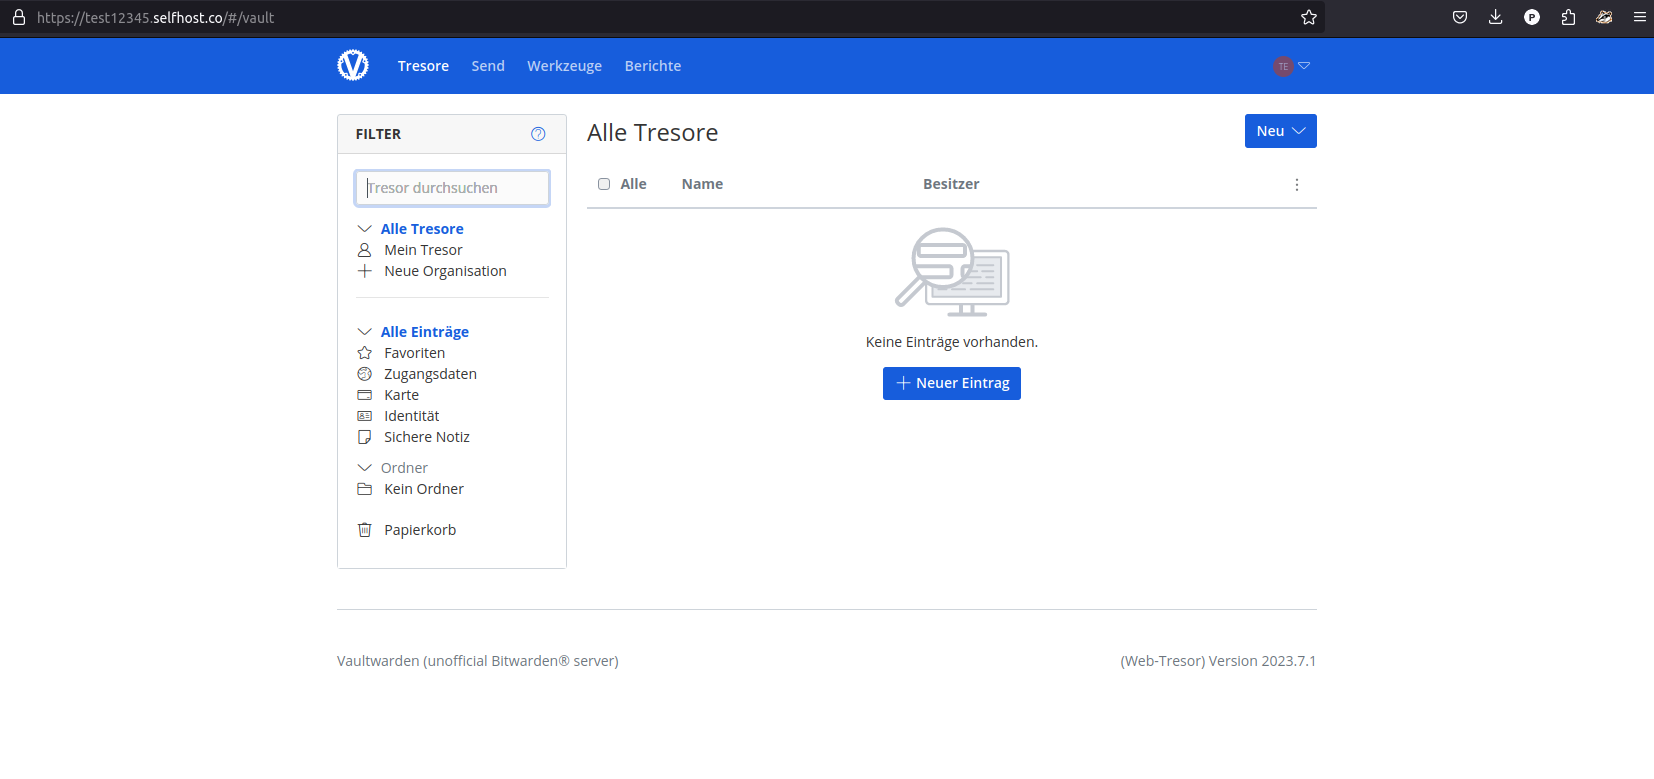Select the Papierkorb trash filter
Screen dimensions: 1654x779
pyautogui.click(x=419, y=530)
